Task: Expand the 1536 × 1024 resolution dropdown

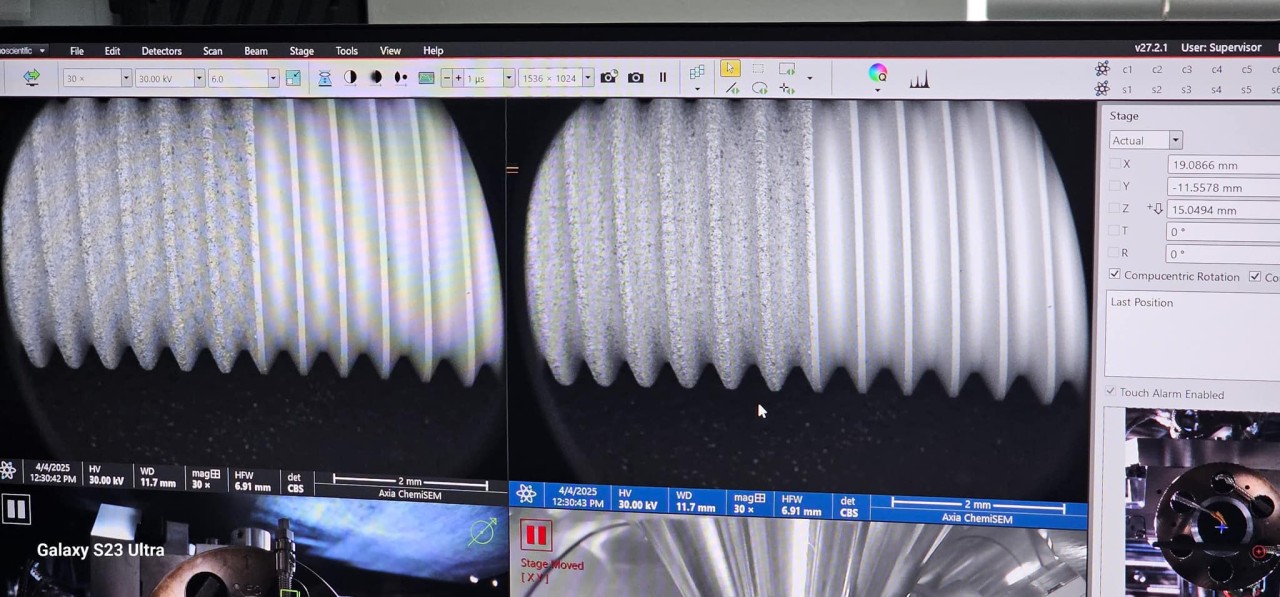Action: (x=588, y=78)
